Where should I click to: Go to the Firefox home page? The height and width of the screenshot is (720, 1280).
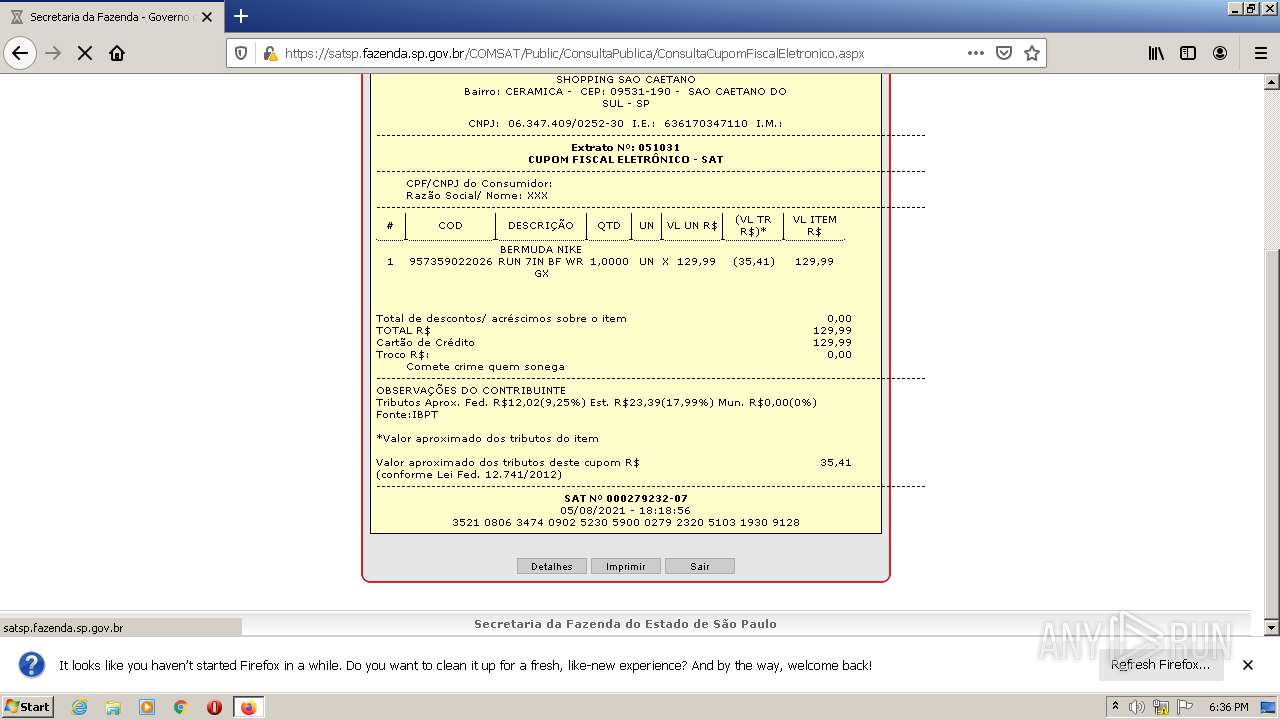(117, 53)
